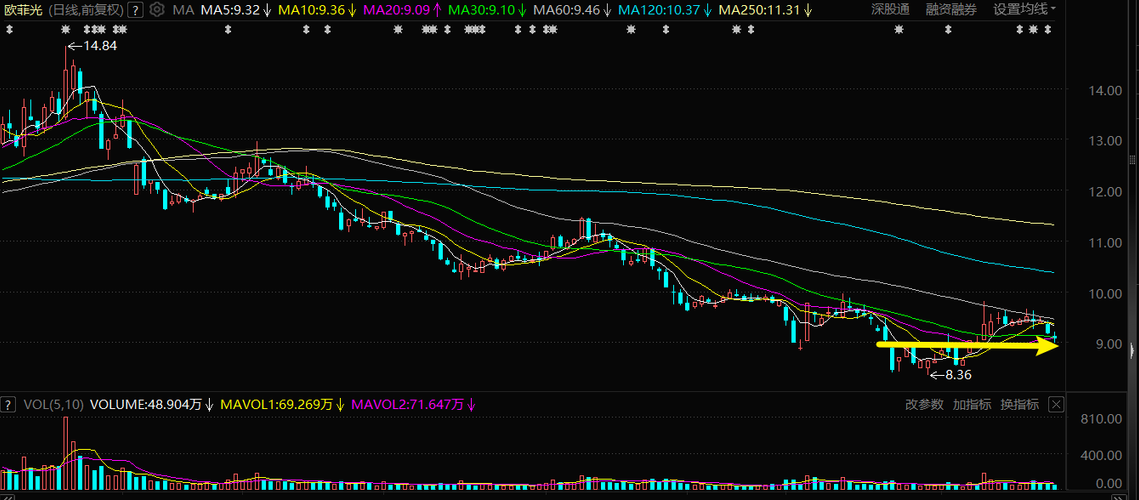This screenshot has width=1139, height=500.
Task: Click the MA indicator label
Action: (184, 9)
